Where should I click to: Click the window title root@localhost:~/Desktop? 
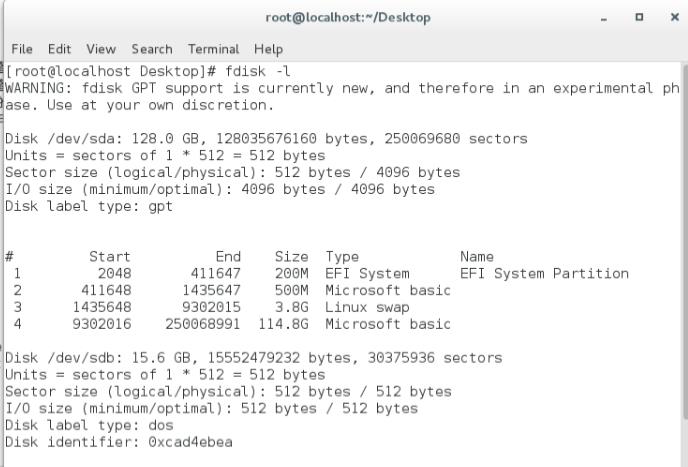point(348,18)
